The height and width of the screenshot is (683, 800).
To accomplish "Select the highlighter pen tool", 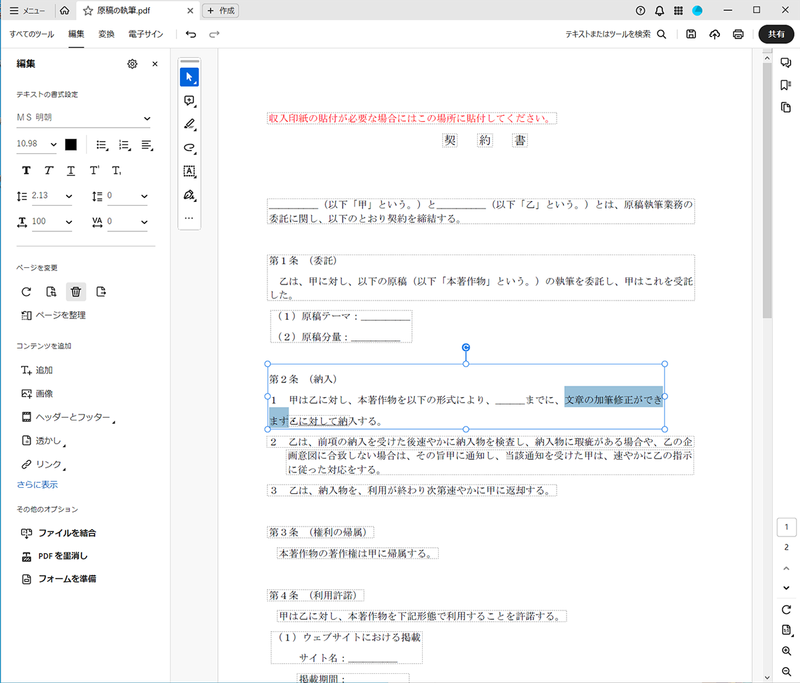I will [189, 124].
